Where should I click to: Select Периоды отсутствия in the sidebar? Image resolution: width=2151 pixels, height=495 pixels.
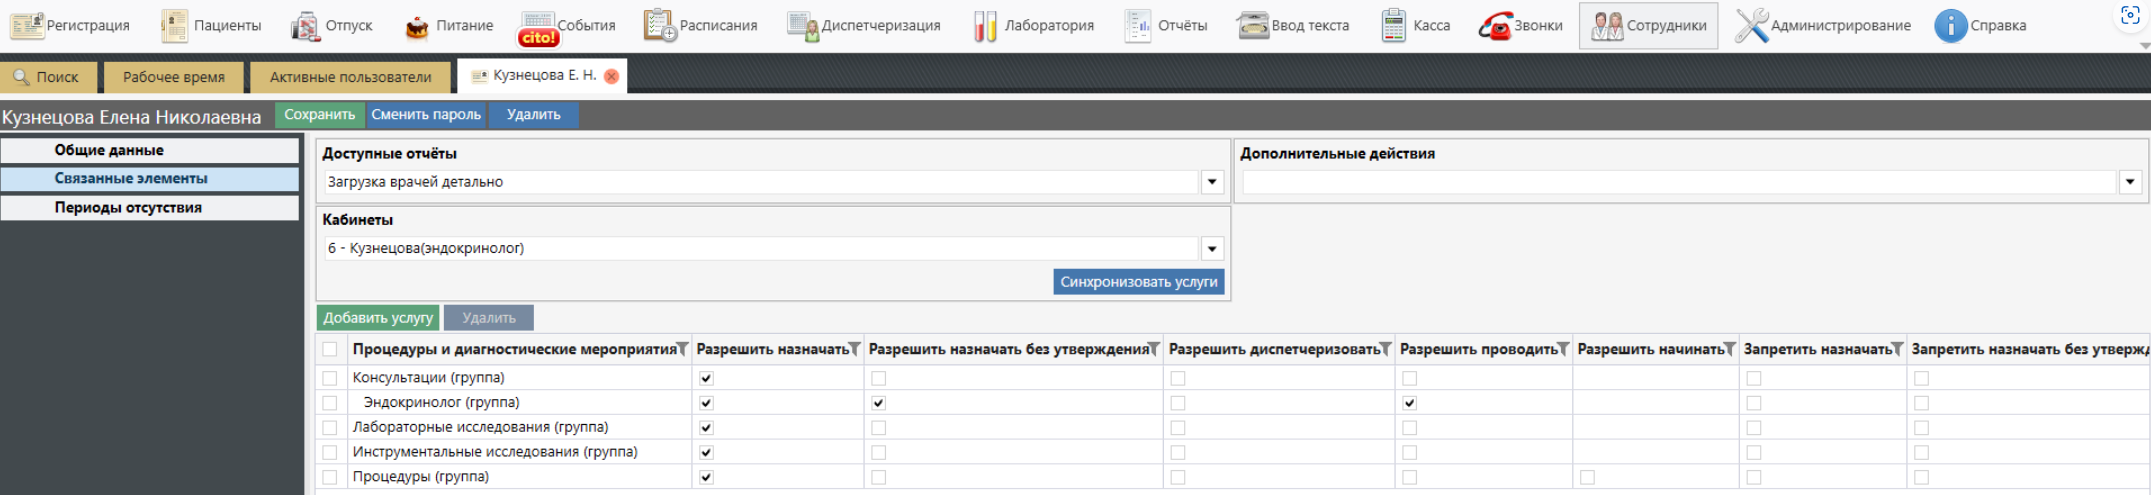coord(128,208)
